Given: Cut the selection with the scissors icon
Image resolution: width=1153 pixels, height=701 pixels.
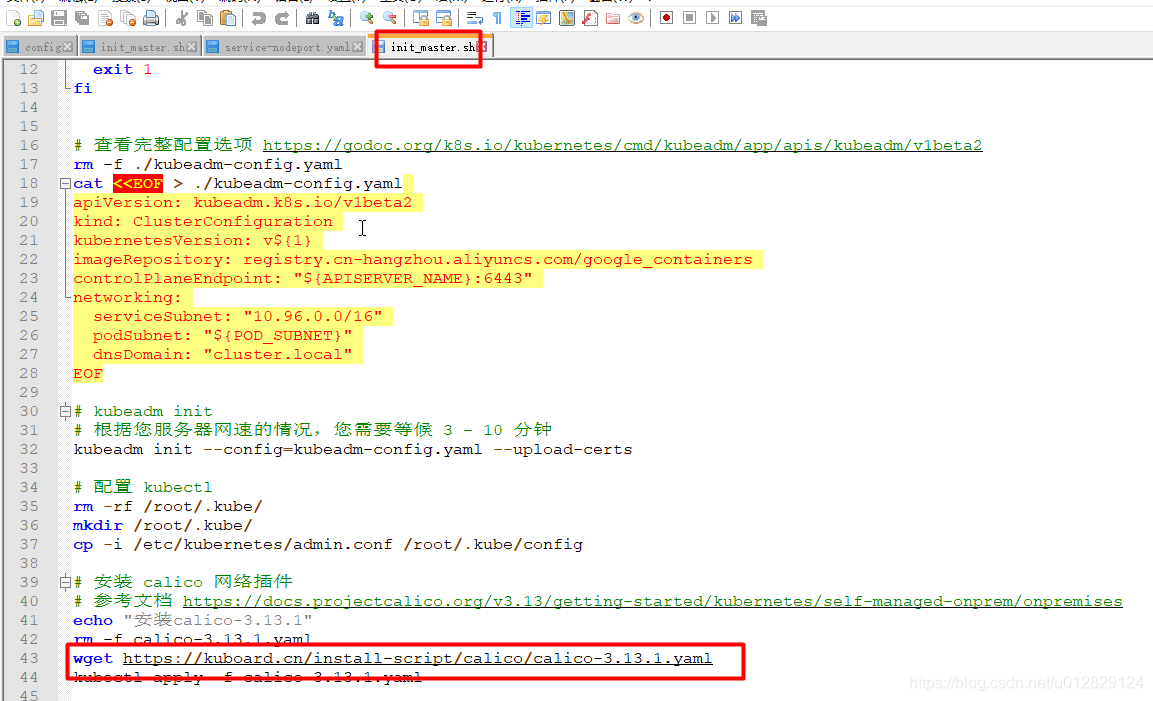Looking at the screenshot, I should pyautogui.click(x=182, y=18).
